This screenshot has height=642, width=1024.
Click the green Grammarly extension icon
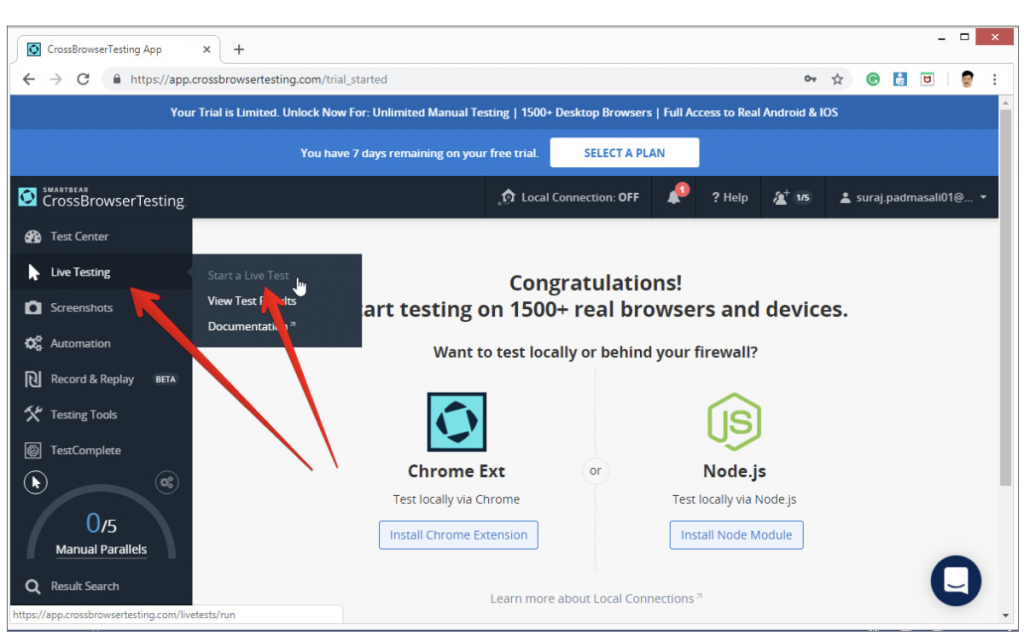[x=872, y=79]
